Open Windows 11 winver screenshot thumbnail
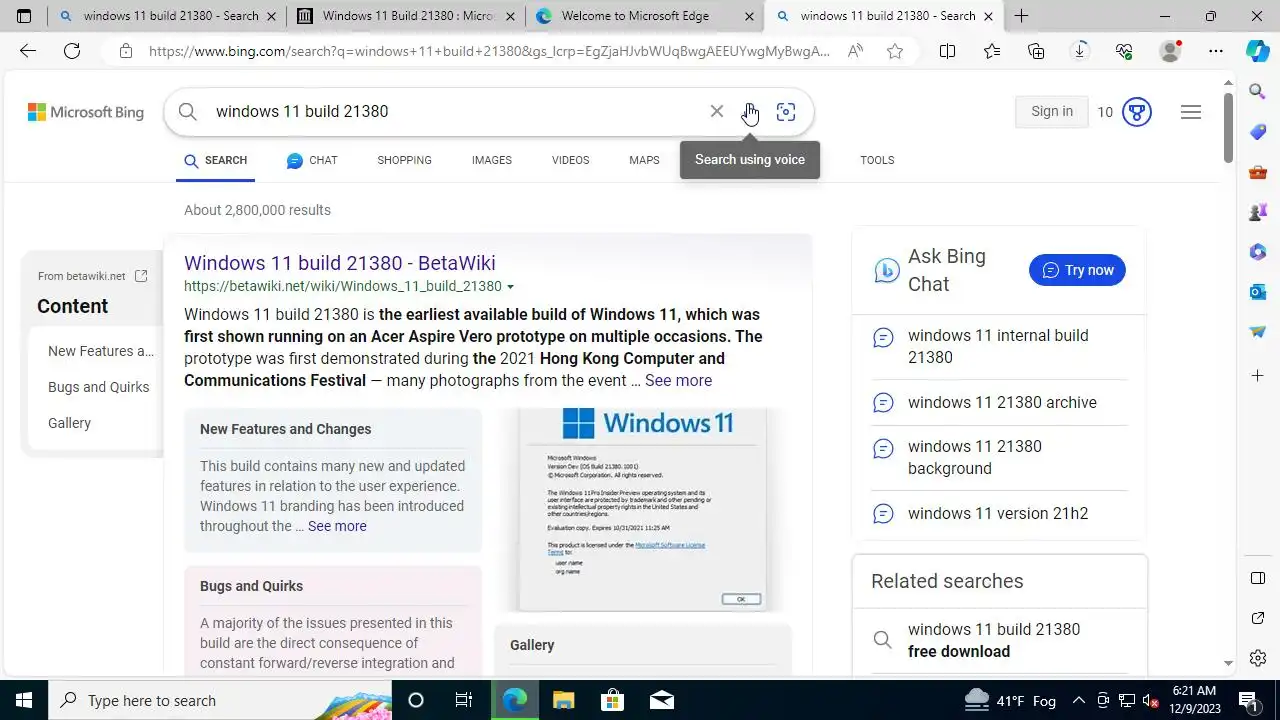Screen dimensions: 1280x720 click(642, 509)
